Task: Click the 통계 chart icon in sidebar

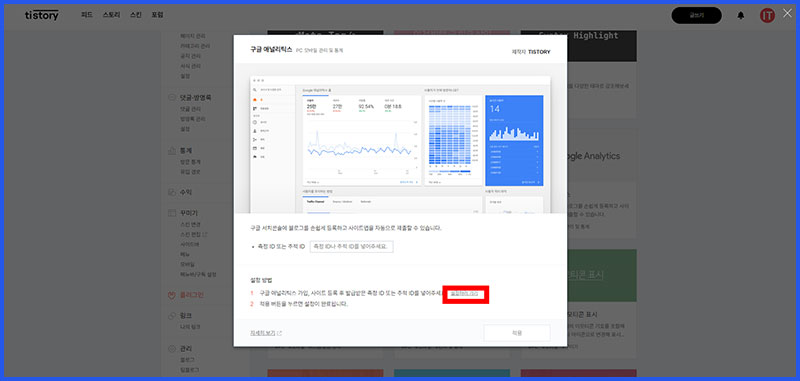Action: click(x=172, y=151)
